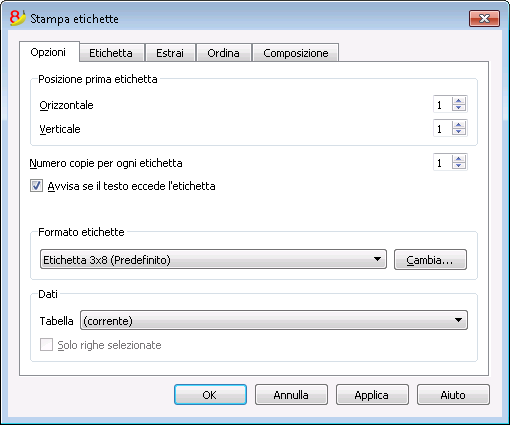Click inside the Orizzontale number field
This screenshot has width=510, height=425.
click(x=443, y=104)
